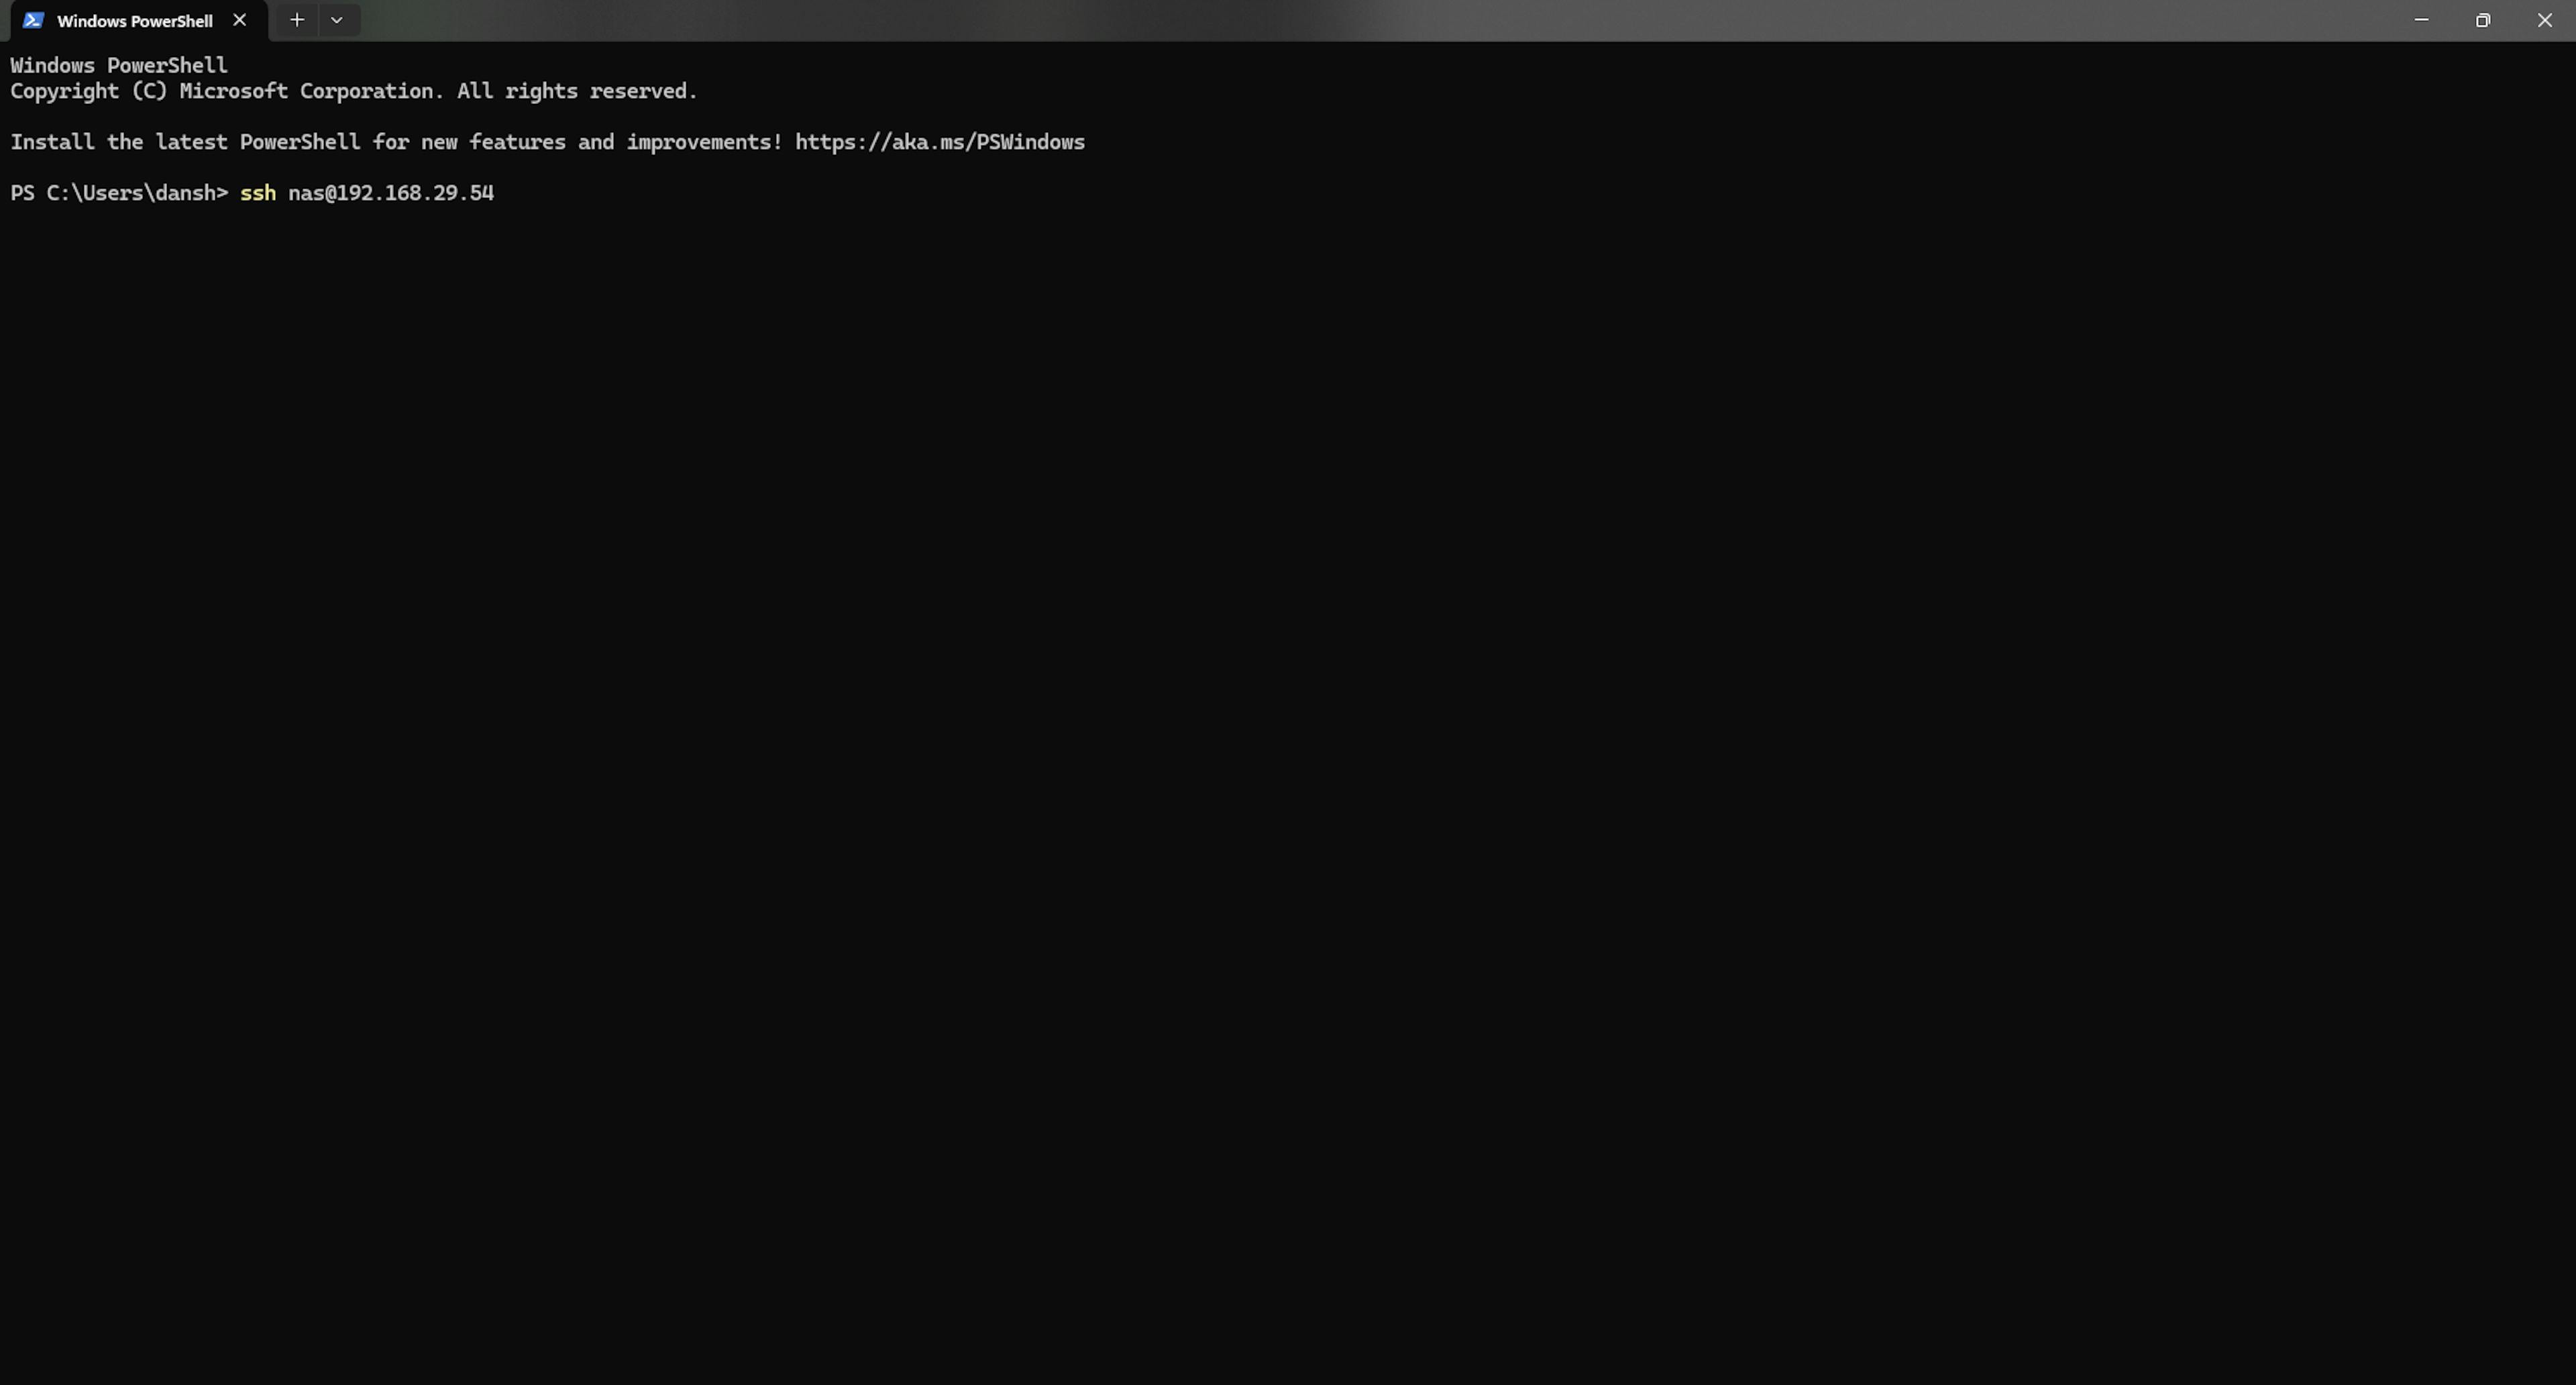2576x1385 pixels.
Task: Restore down the terminal window
Action: (2483, 20)
